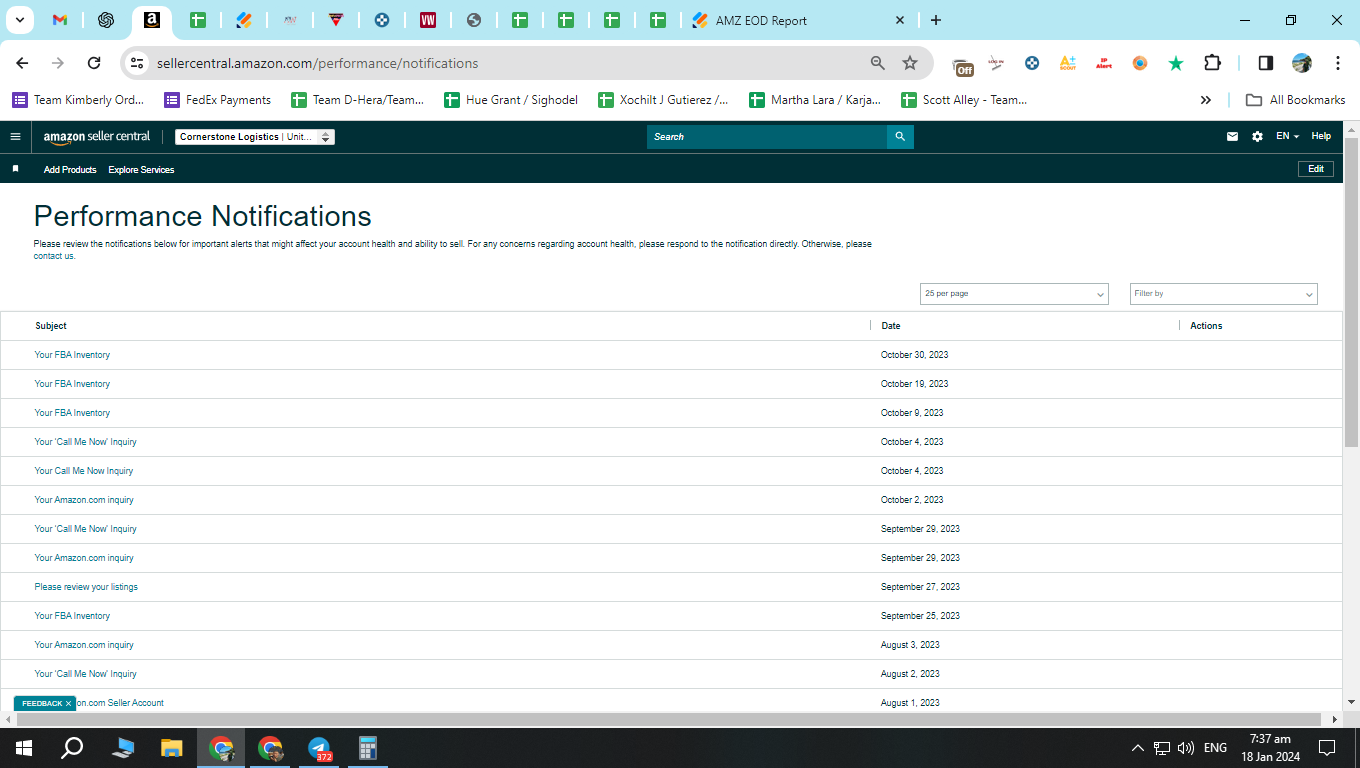Close the AMZ EOD Report tab
The height and width of the screenshot is (768, 1360).
(900, 20)
